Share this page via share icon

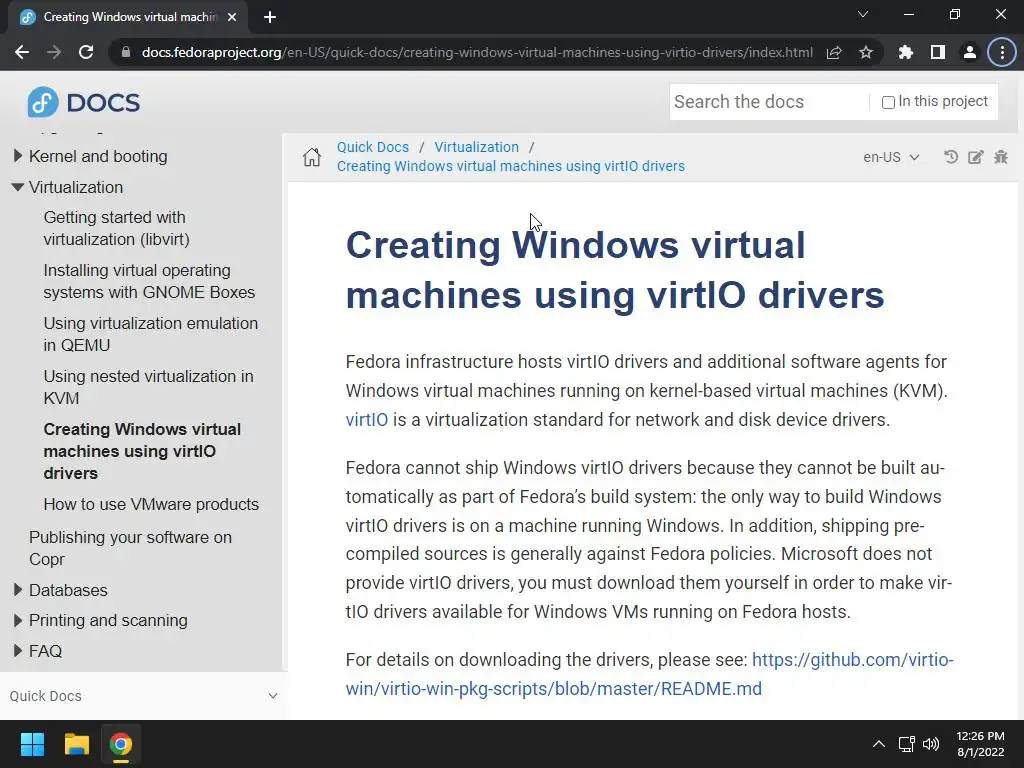[x=834, y=52]
